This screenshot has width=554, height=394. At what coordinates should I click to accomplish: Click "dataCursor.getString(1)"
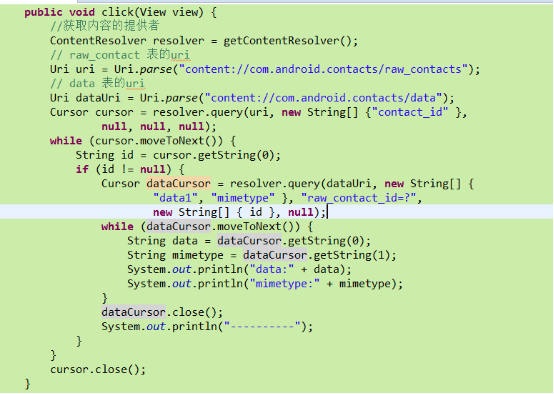tap(316, 255)
